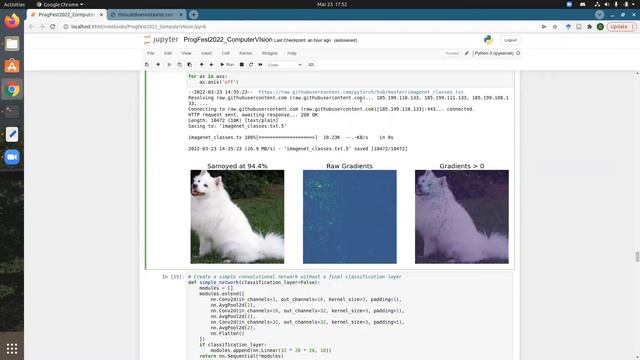Open Ubuntu Software from the dock
This screenshot has height=360, width=640.
point(12,66)
